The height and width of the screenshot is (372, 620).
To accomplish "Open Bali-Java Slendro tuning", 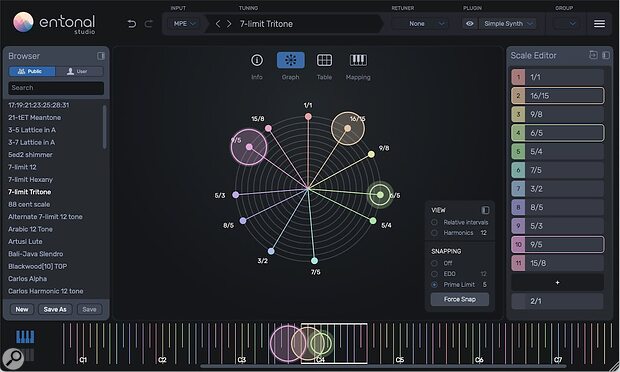I will [x=36, y=254].
